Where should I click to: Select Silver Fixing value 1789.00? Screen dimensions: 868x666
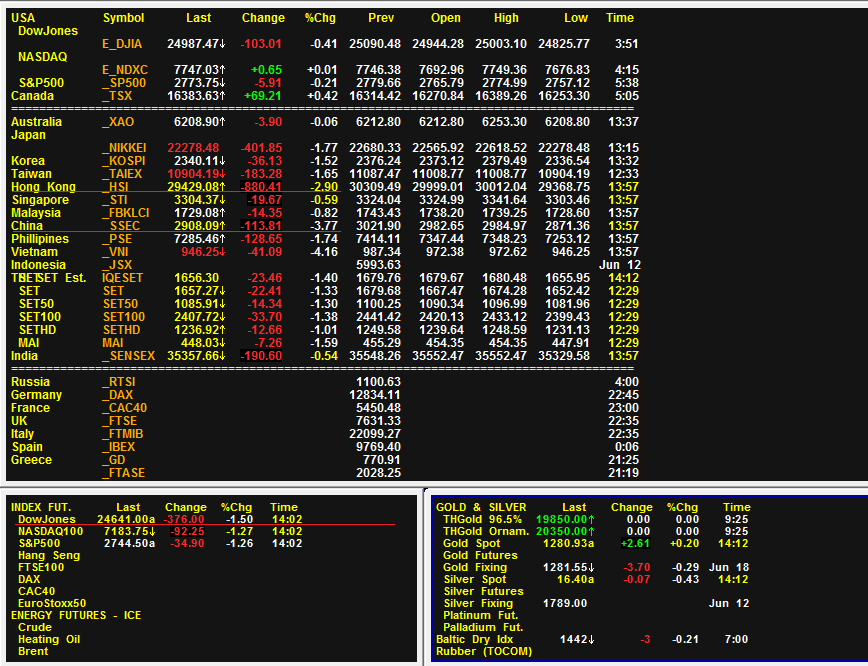click(x=565, y=603)
